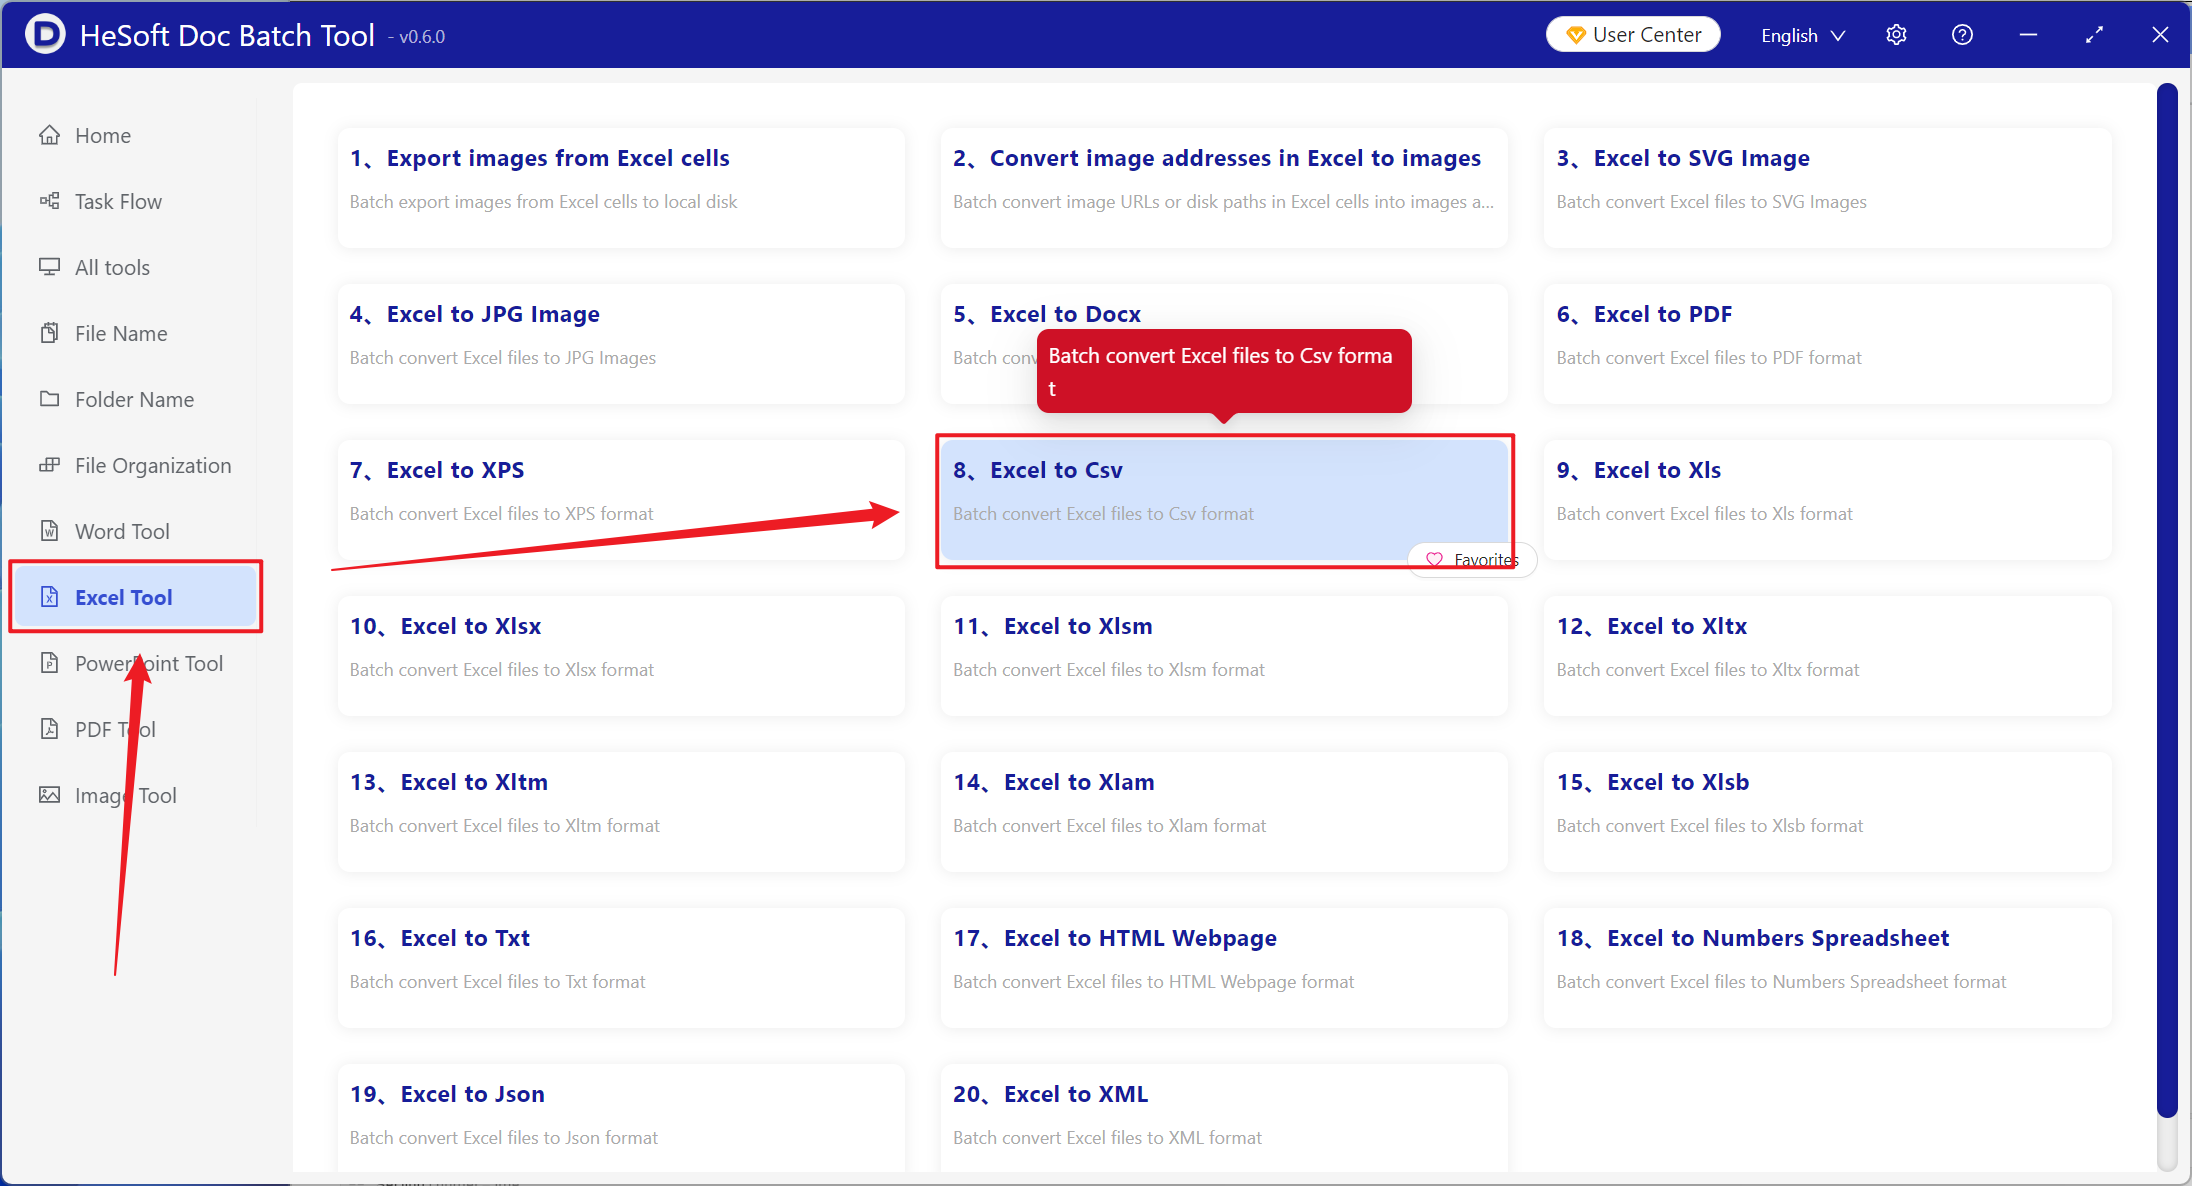This screenshot has width=2192, height=1186.
Task: Click the File Organization sidebar icon
Action: click(49, 465)
